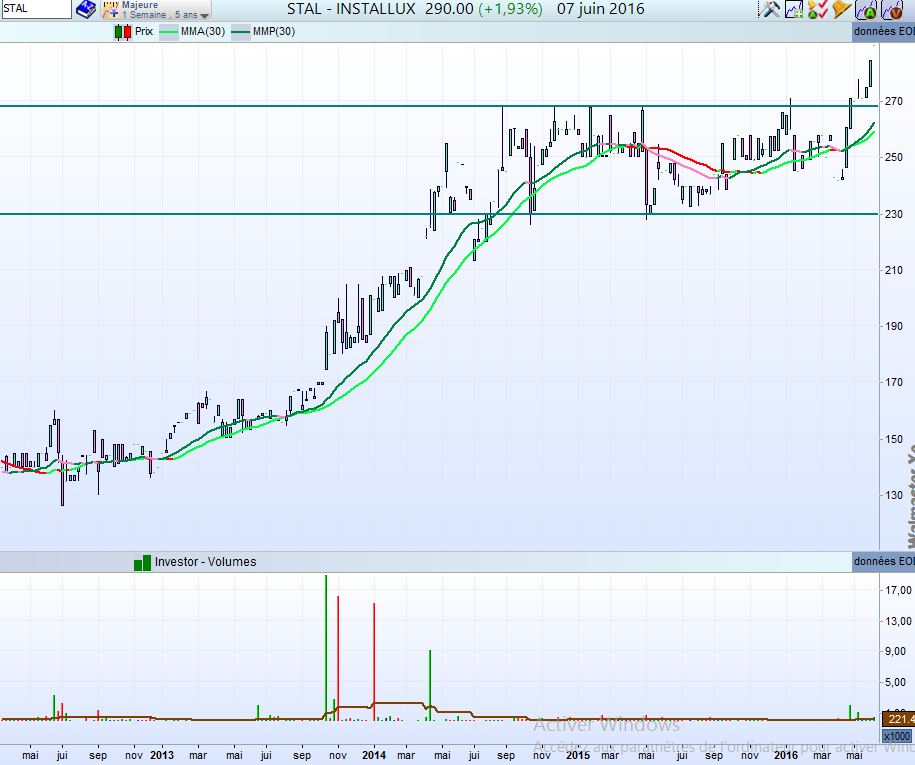This screenshot has width=915, height=765.
Task: Click the brown 221.4 volume average value tag
Action: [x=899, y=719]
